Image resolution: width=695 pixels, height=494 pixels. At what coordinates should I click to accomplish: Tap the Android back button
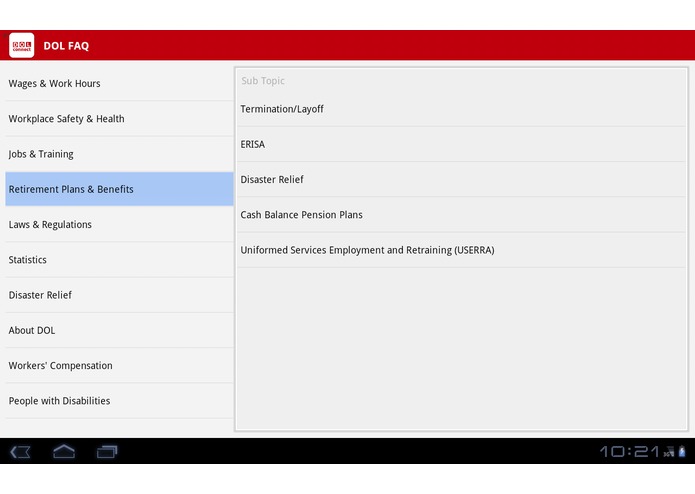20,452
